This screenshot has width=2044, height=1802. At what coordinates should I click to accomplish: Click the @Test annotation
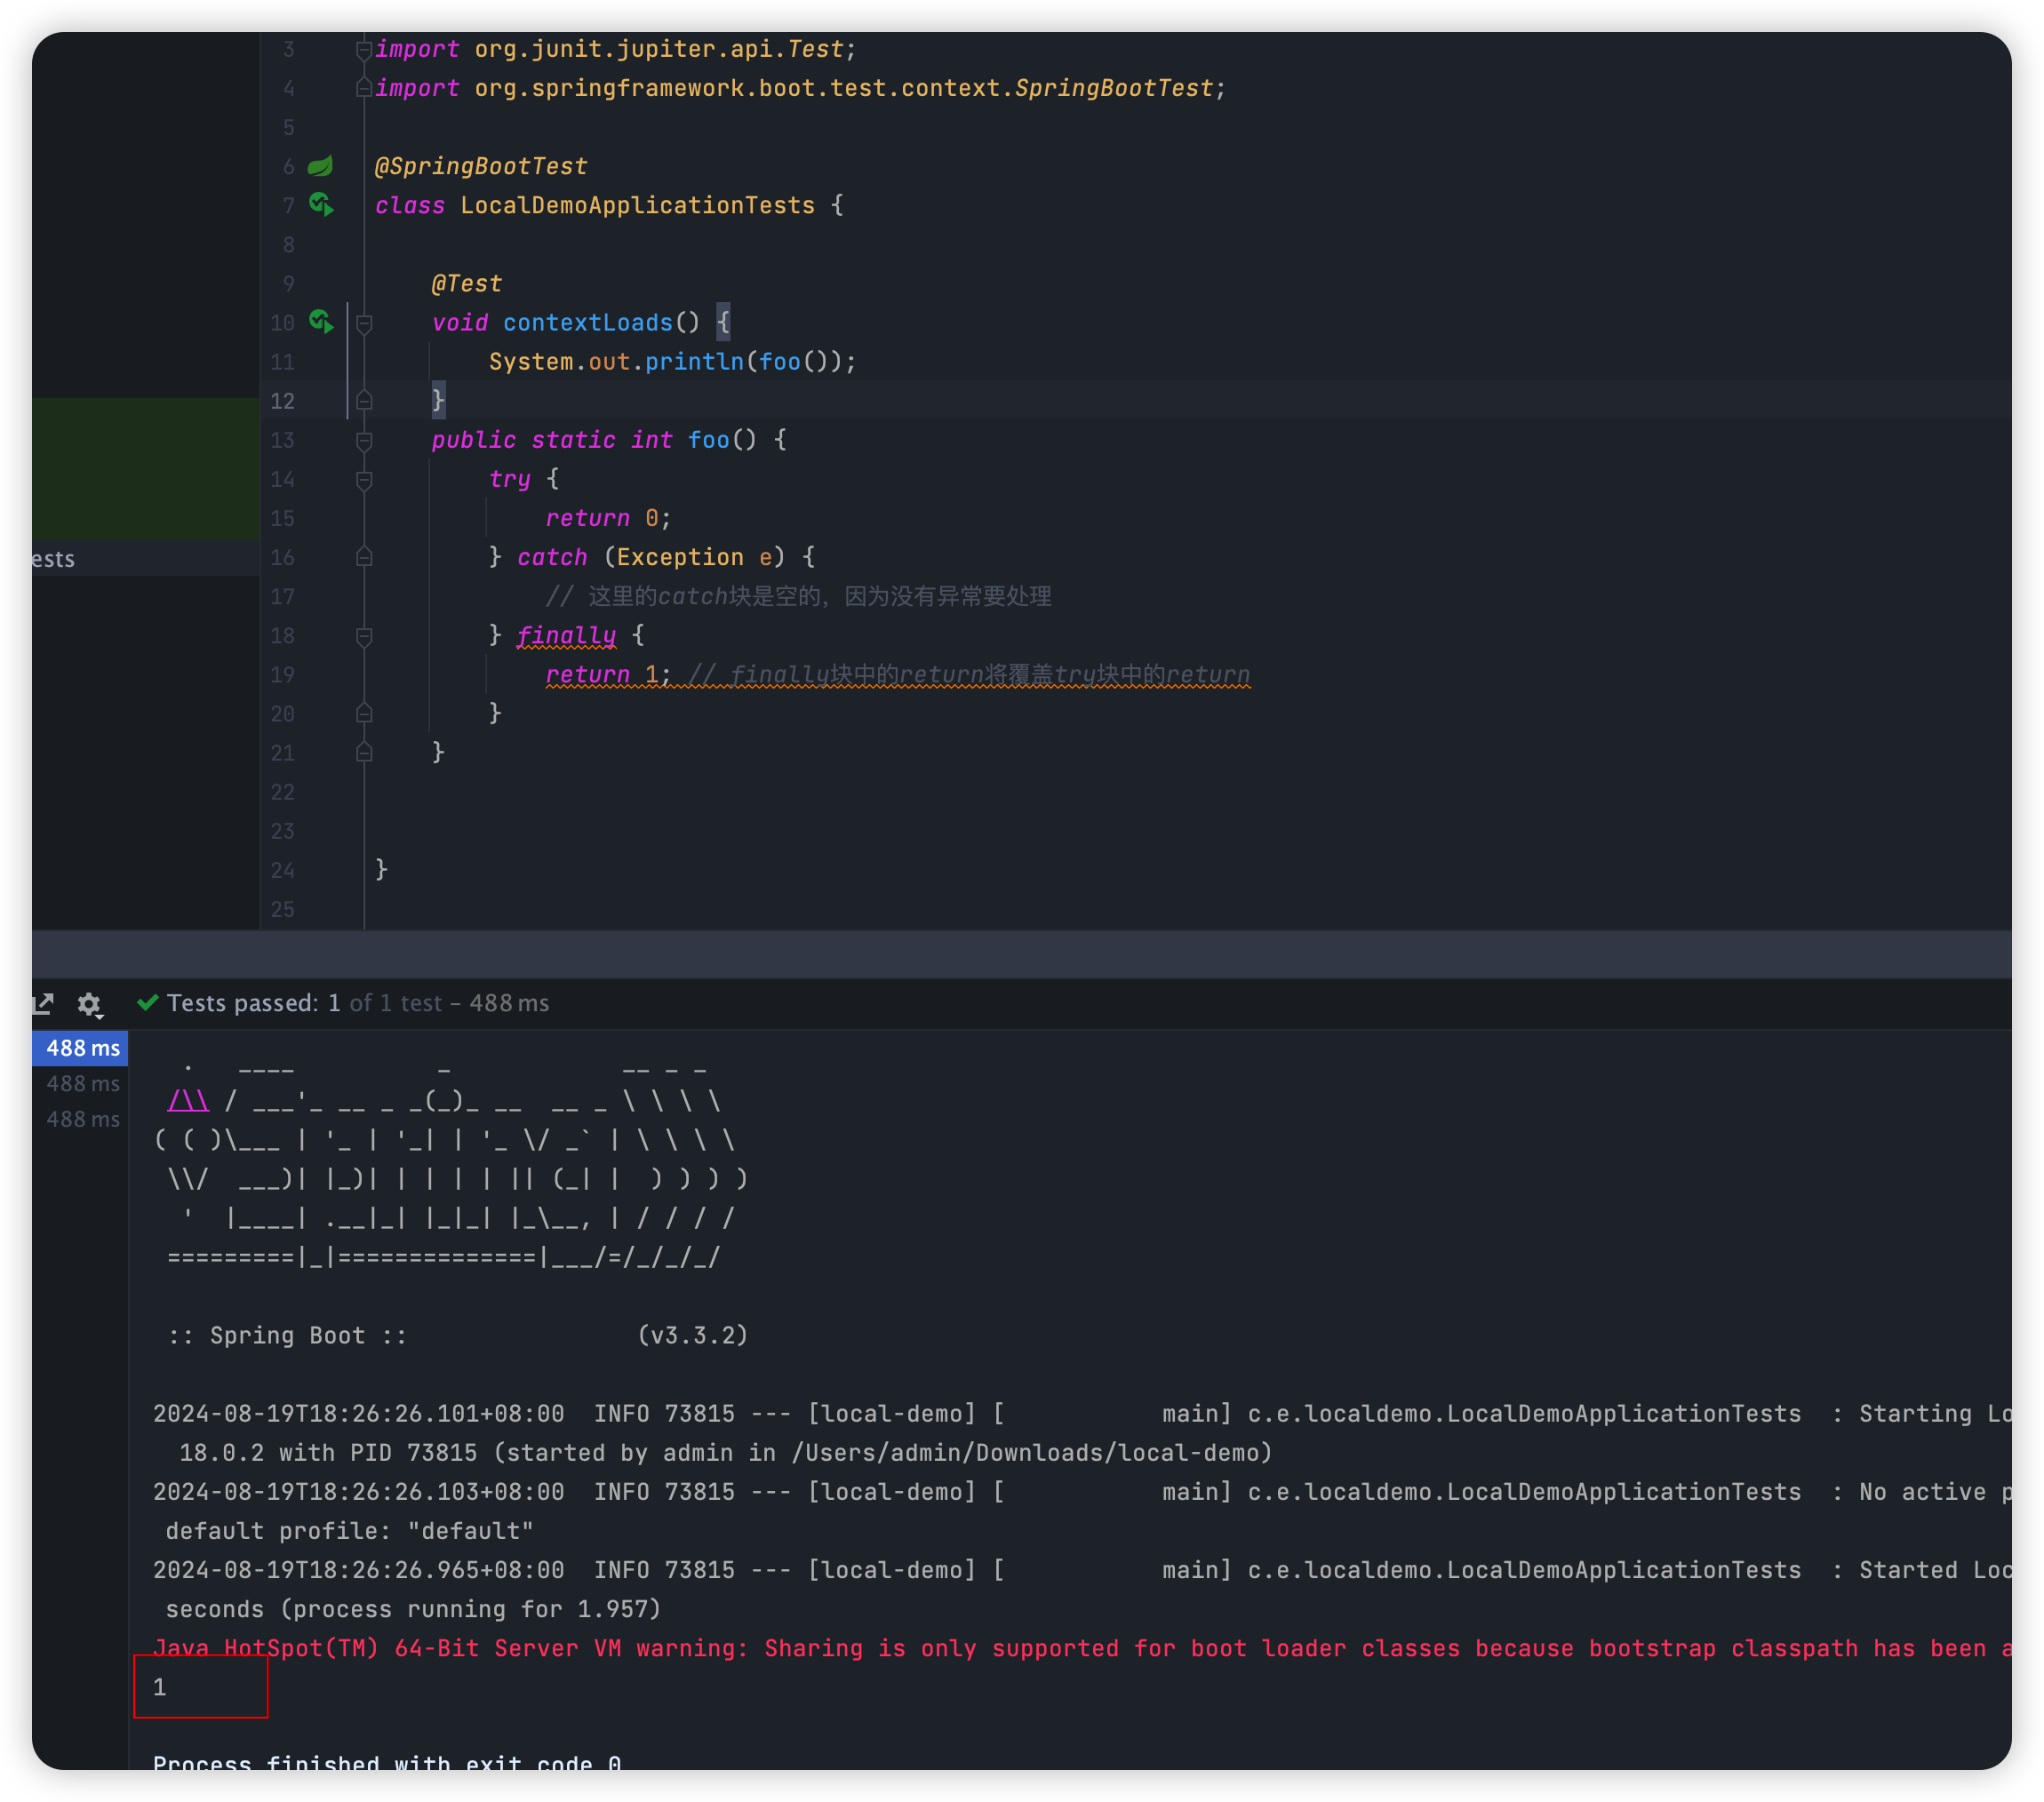(467, 284)
